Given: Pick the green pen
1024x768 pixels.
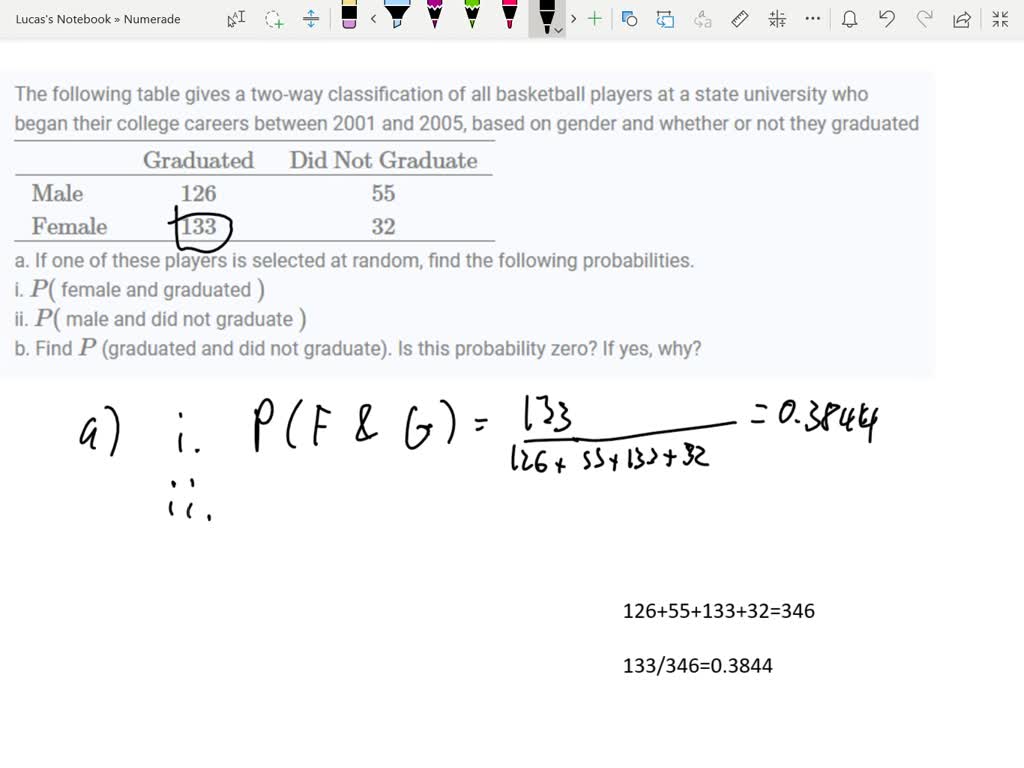Looking at the screenshot, I should (472, 18).
